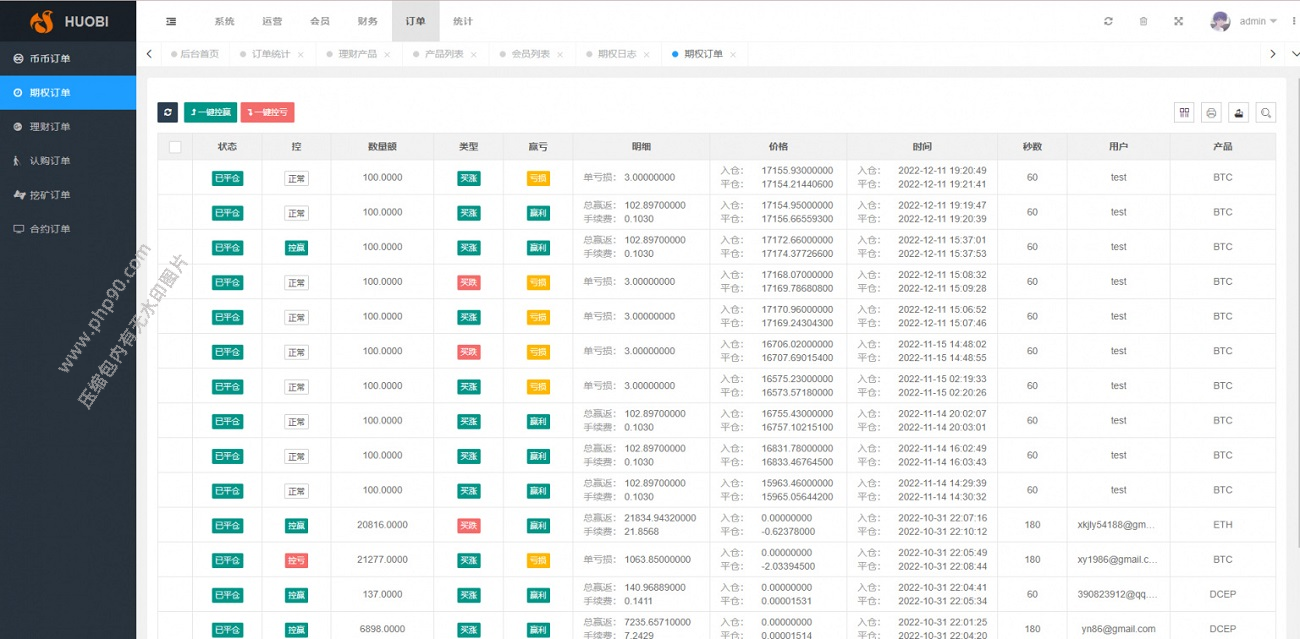Click the refresh icon in the top header
The height and width of the screenshot is (639, 1300).
(x=1108, y=21)
